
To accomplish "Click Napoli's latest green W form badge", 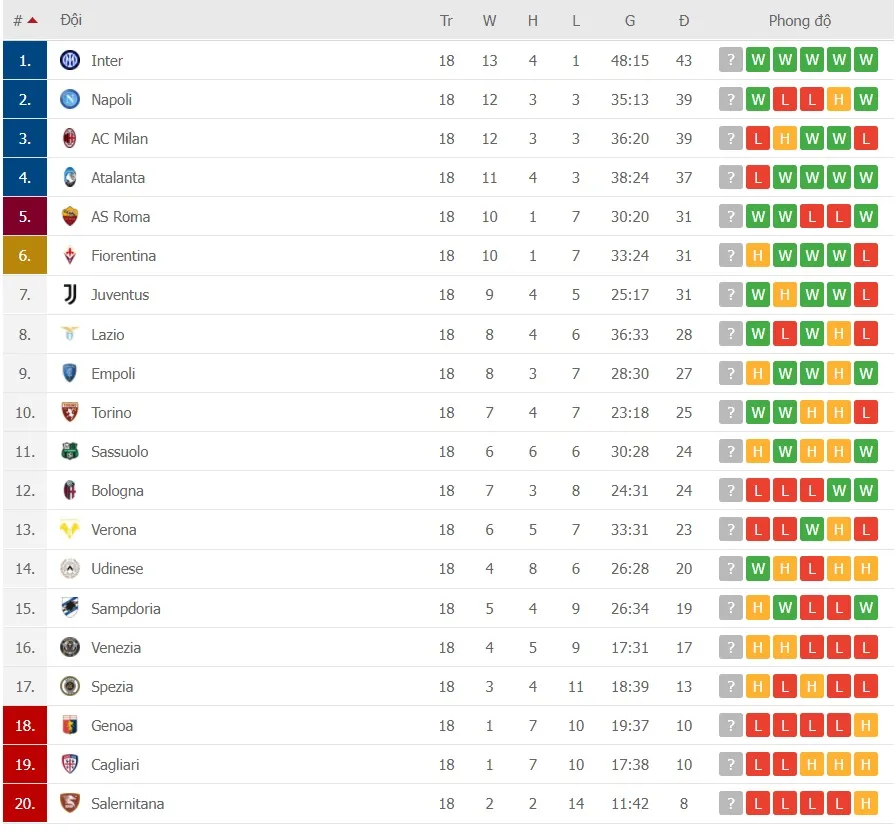I will click(758, 99).
